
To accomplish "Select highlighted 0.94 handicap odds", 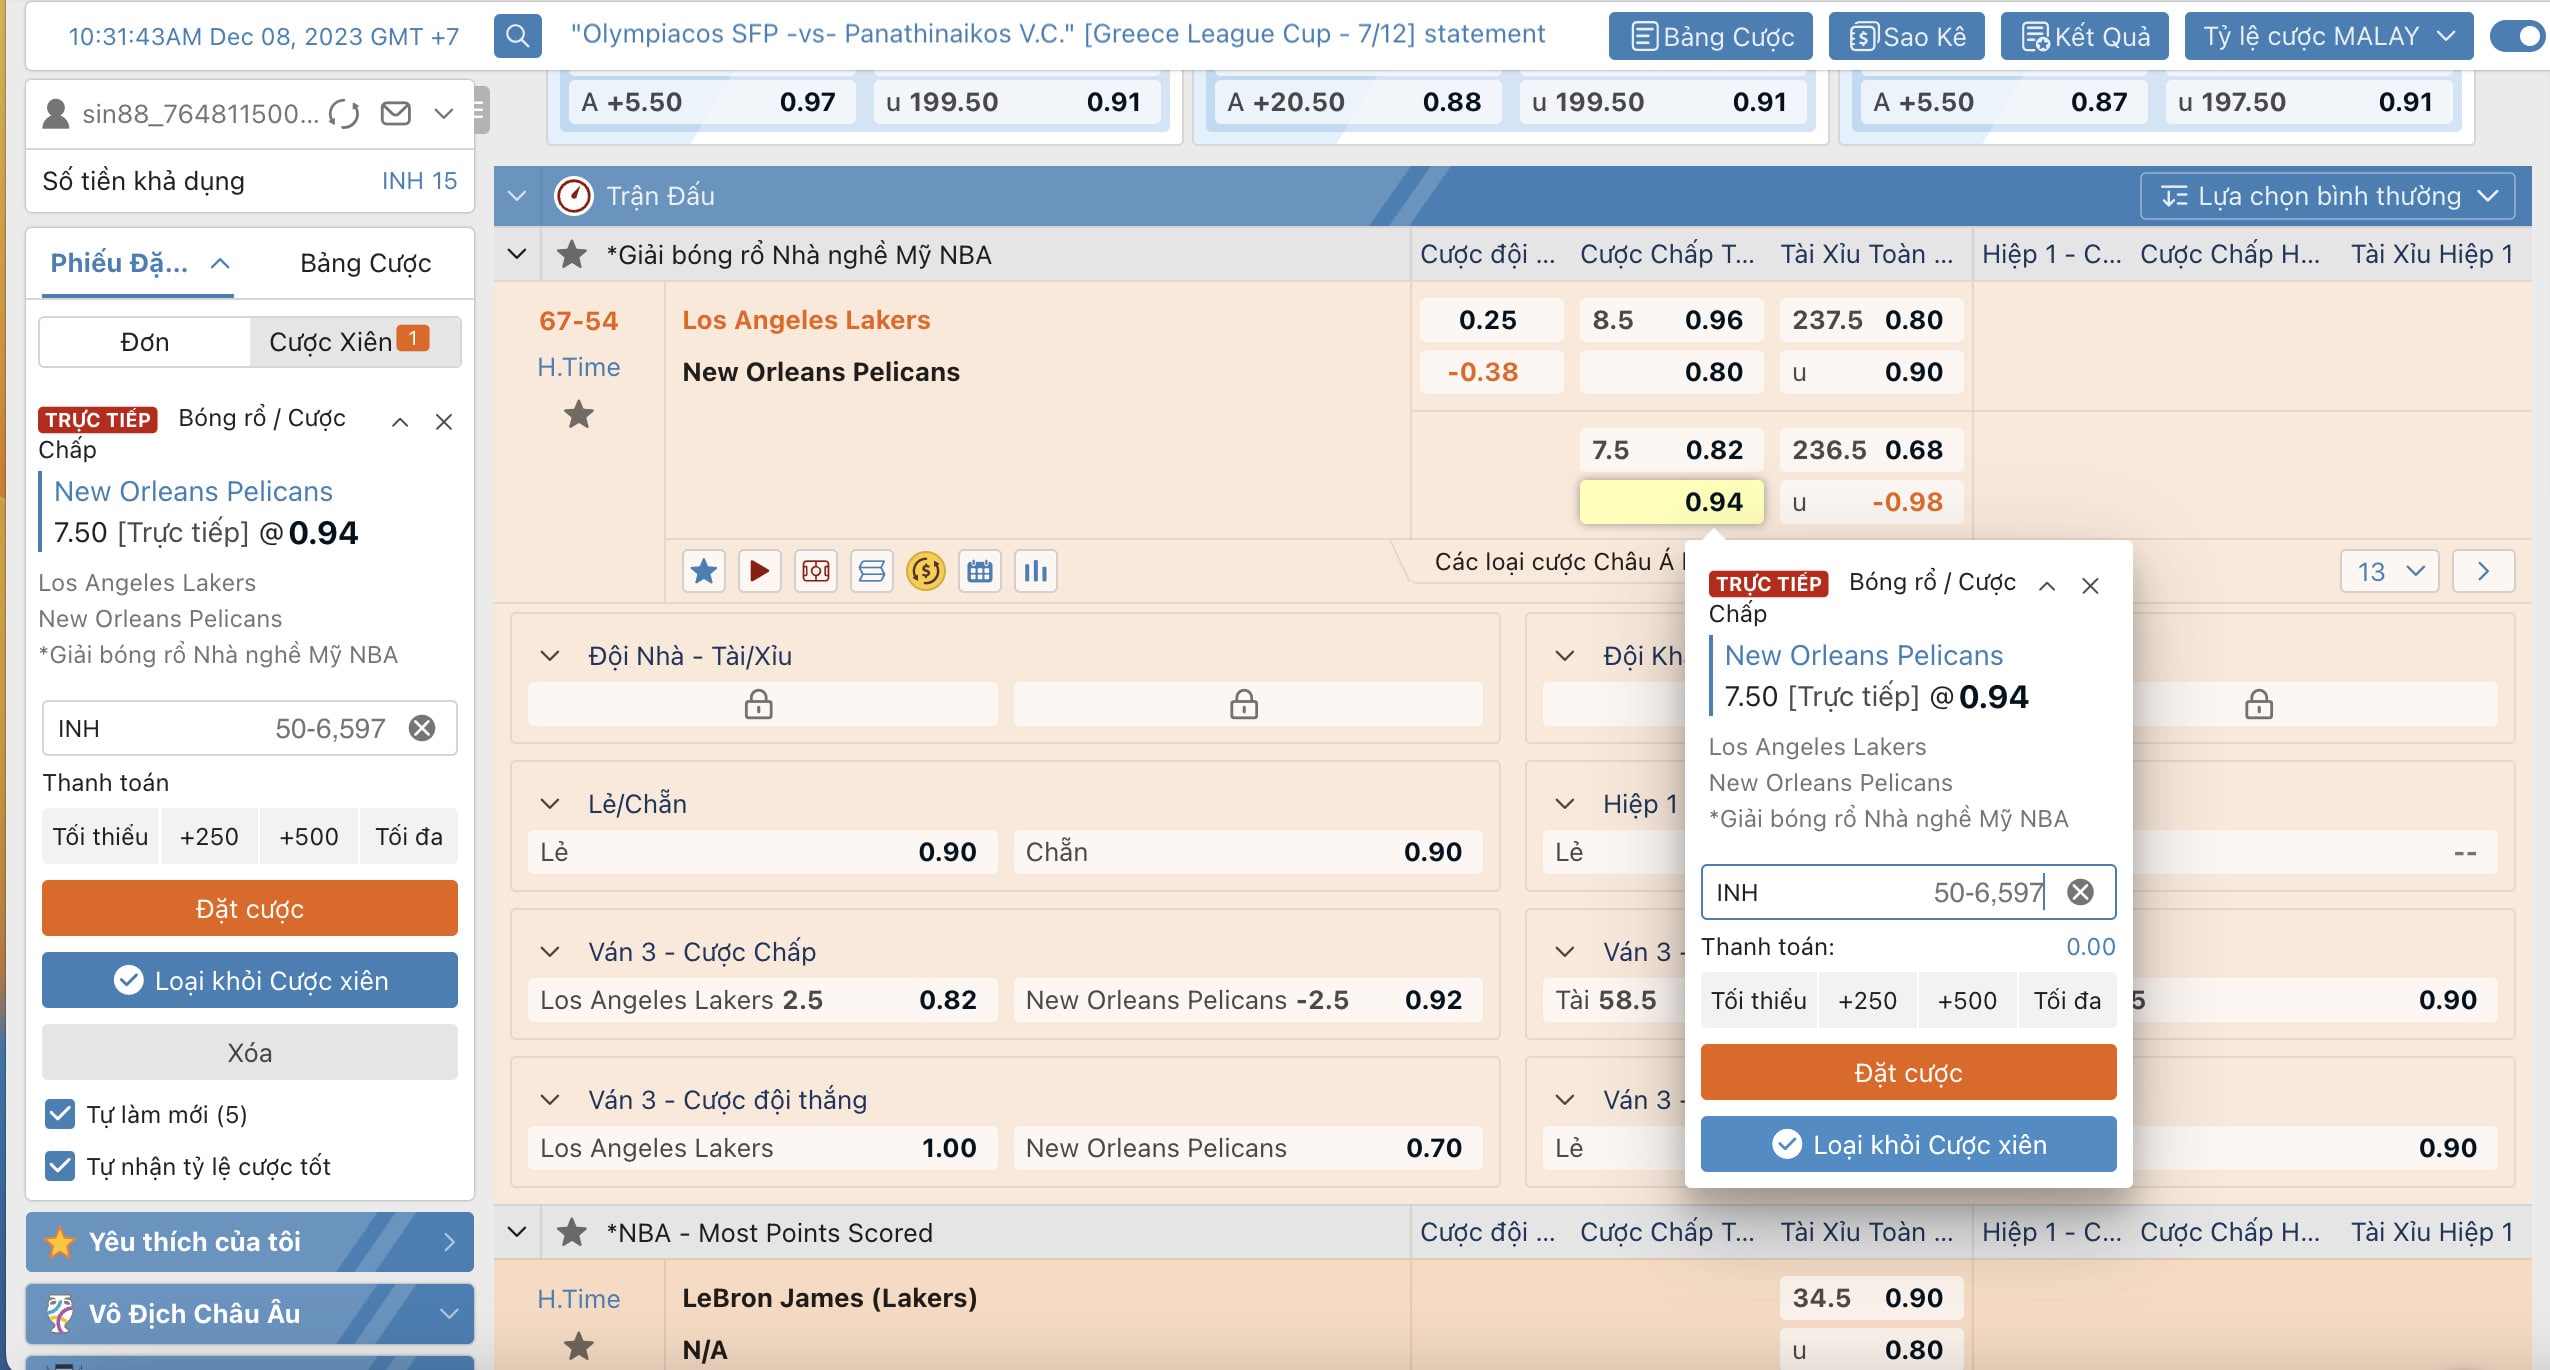I will click(1672, 502).
